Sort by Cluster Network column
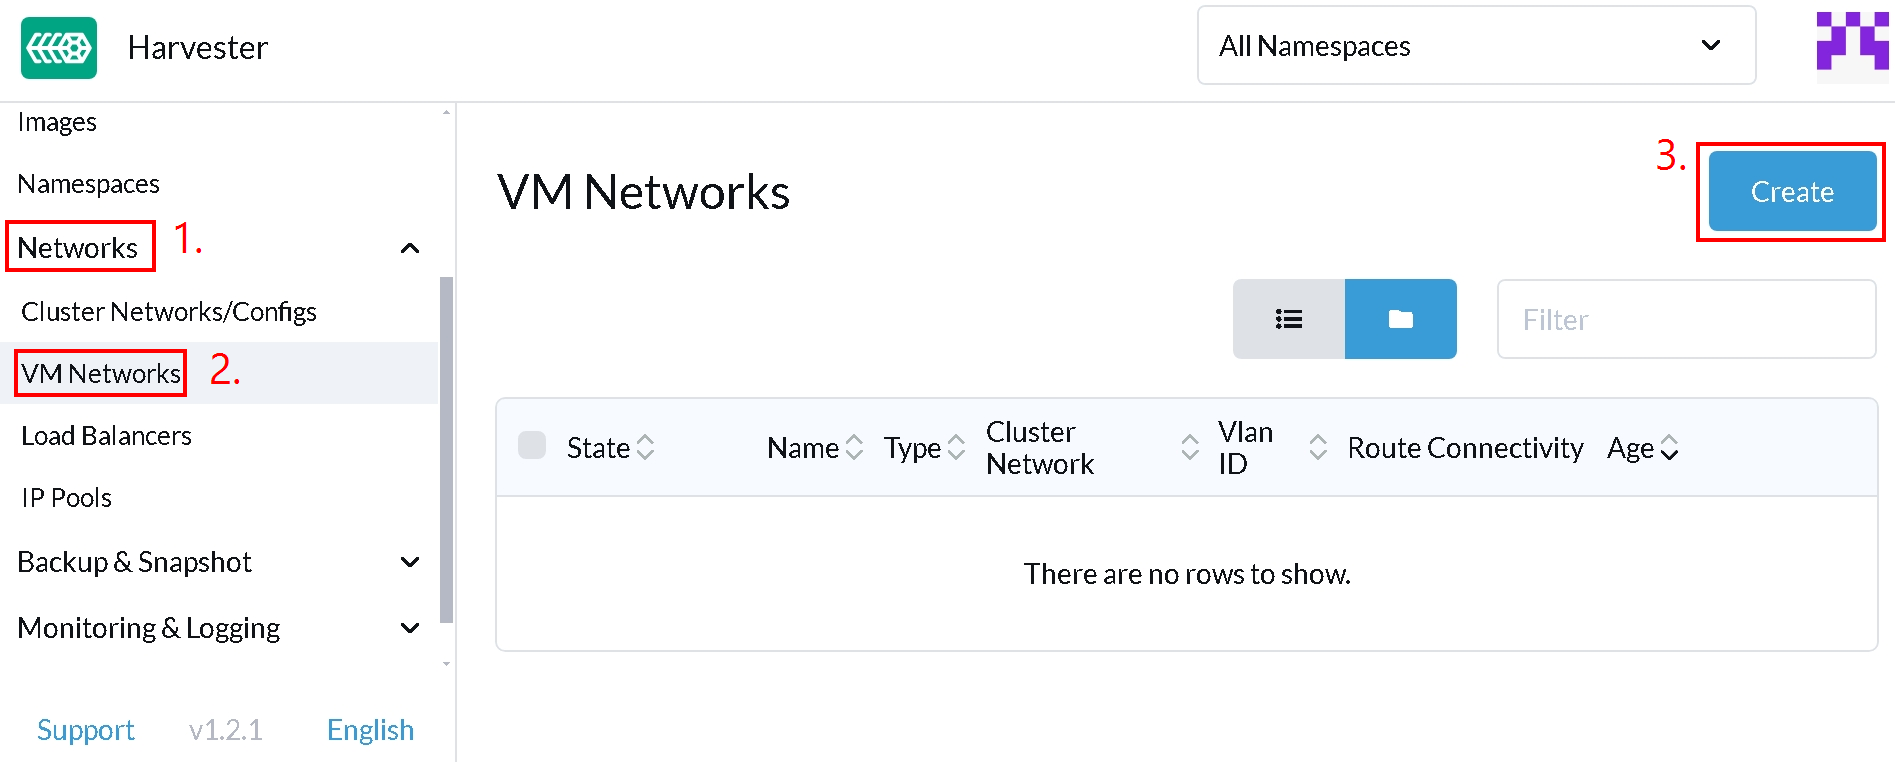This screenshot has height=762, width=1895. [x=1092, y=448]
